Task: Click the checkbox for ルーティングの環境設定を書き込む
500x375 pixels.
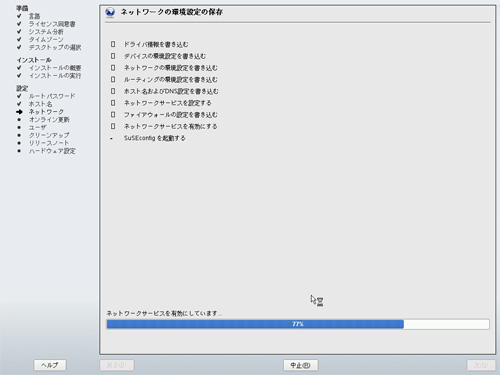Action: (x=113, y=79)
